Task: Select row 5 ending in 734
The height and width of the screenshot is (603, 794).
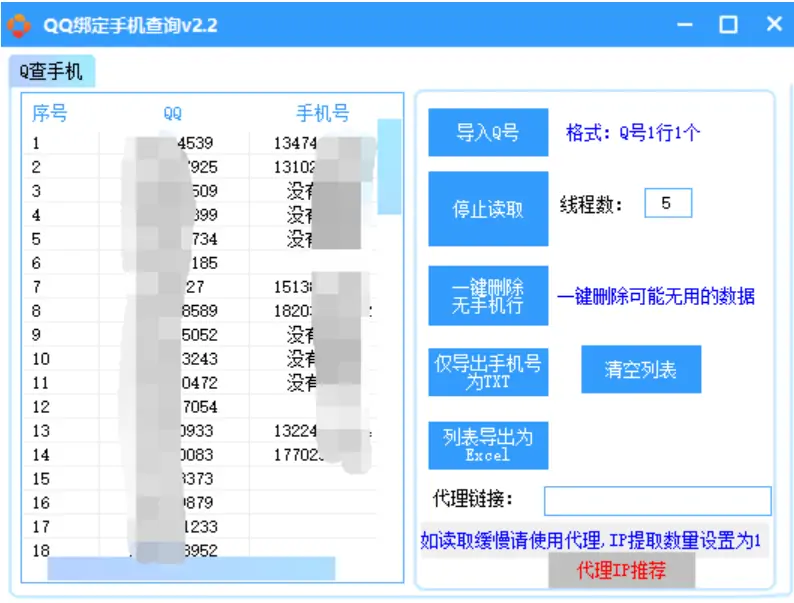Action: point(201,238)
